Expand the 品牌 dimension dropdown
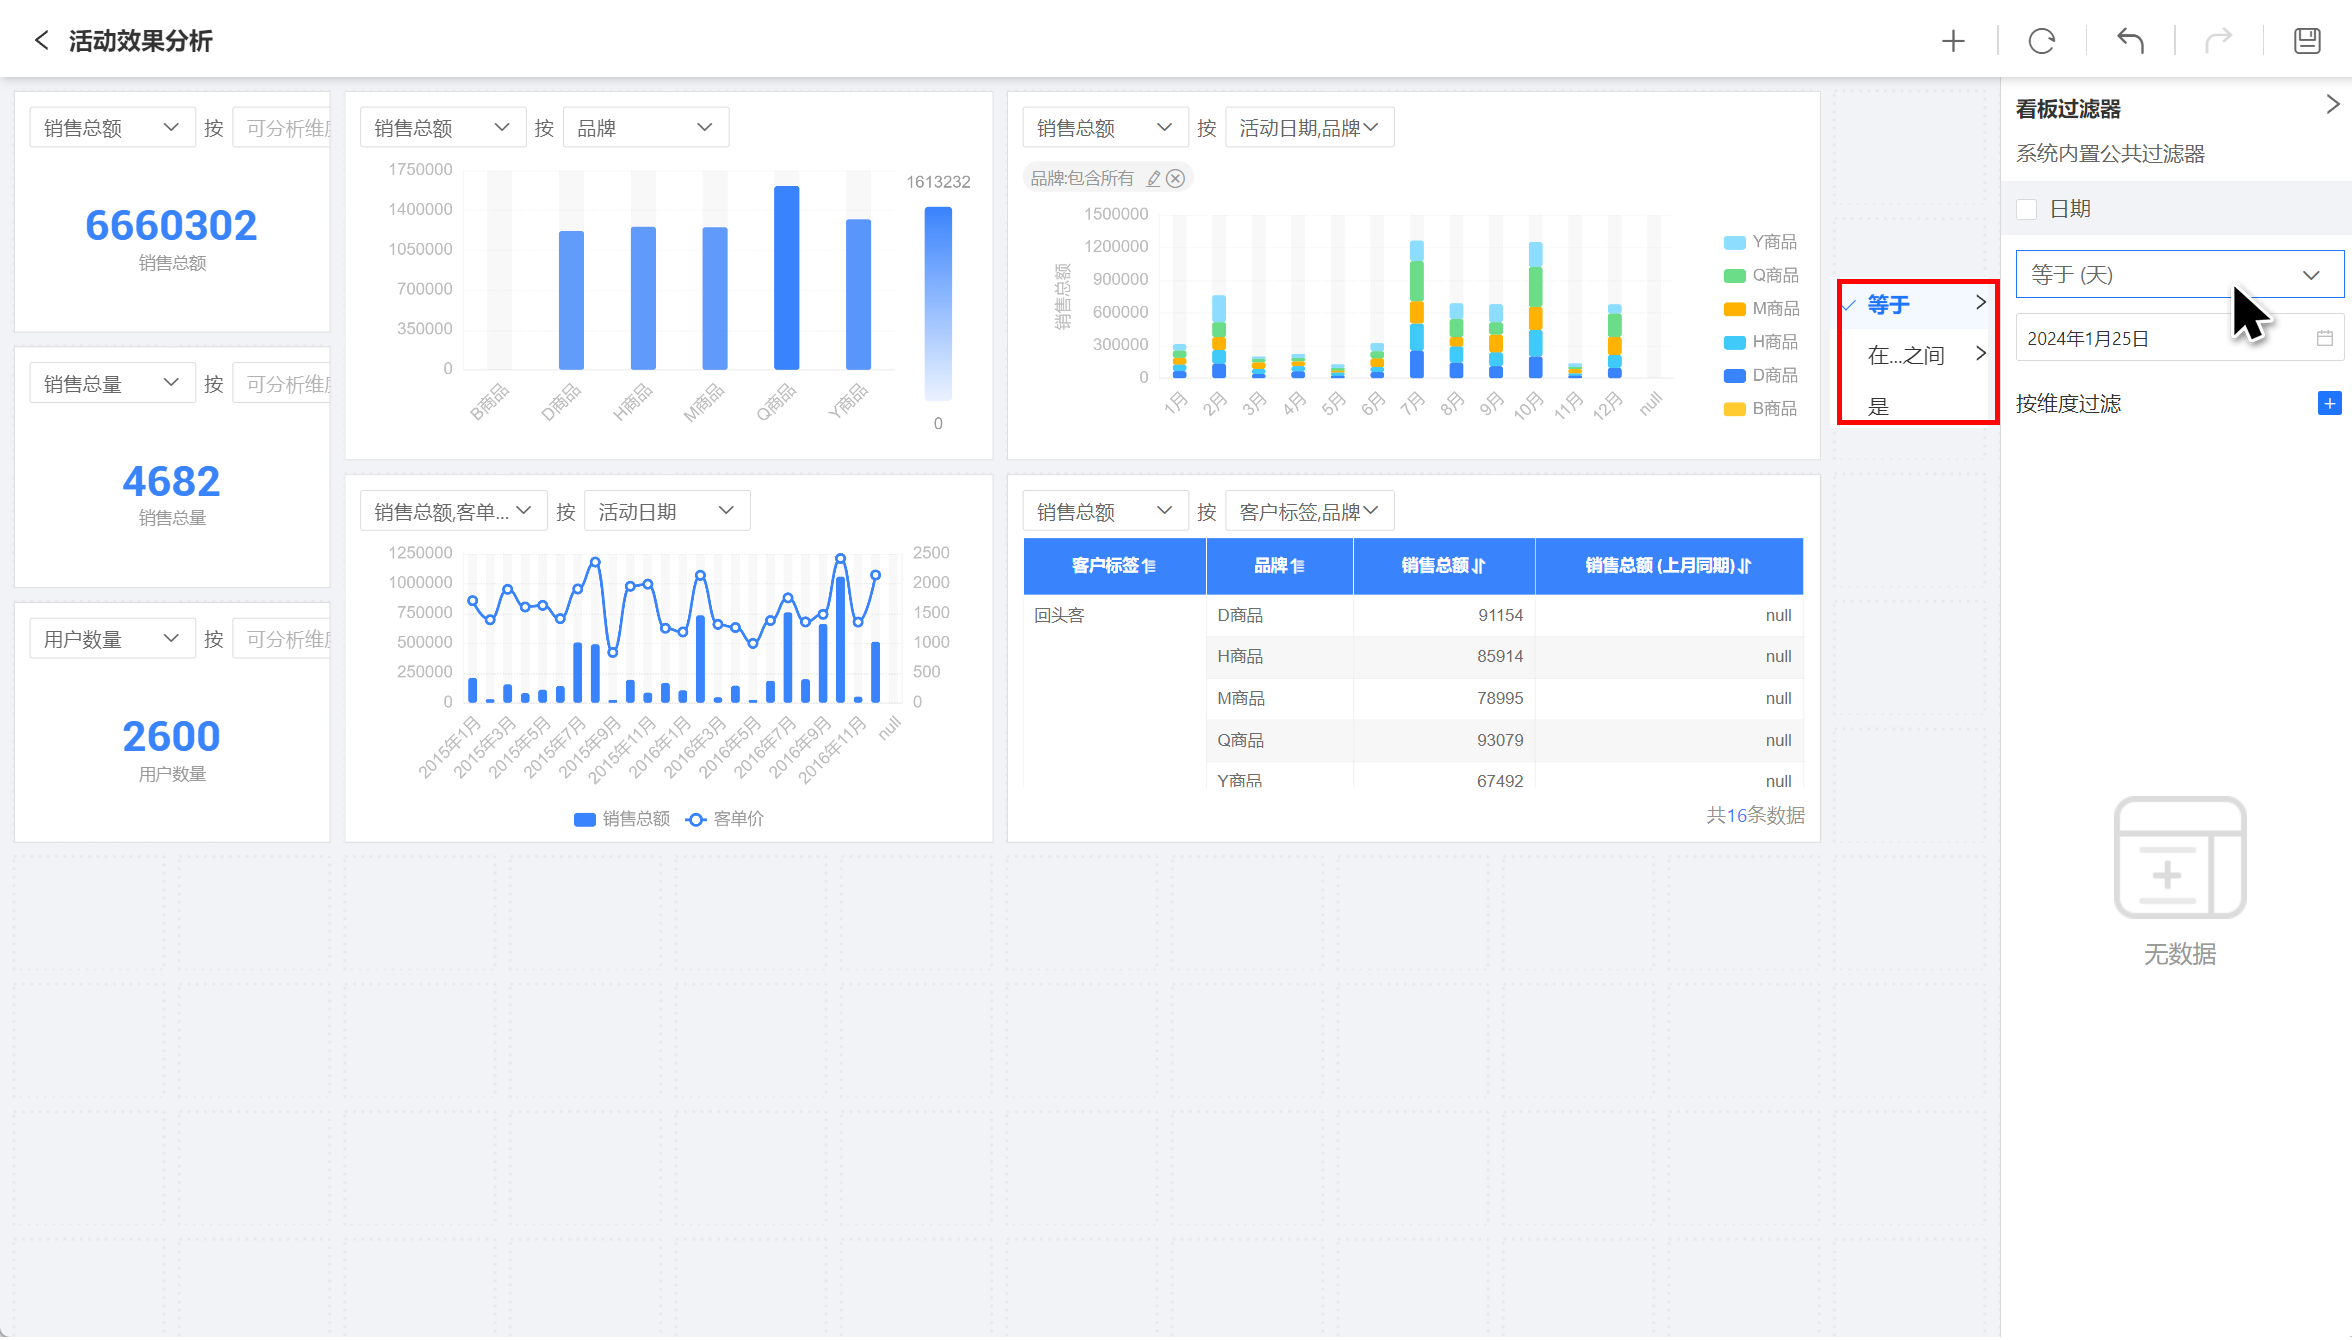Image resolution: width=2352 pixels, height=1340 pixels. (645, 128)
